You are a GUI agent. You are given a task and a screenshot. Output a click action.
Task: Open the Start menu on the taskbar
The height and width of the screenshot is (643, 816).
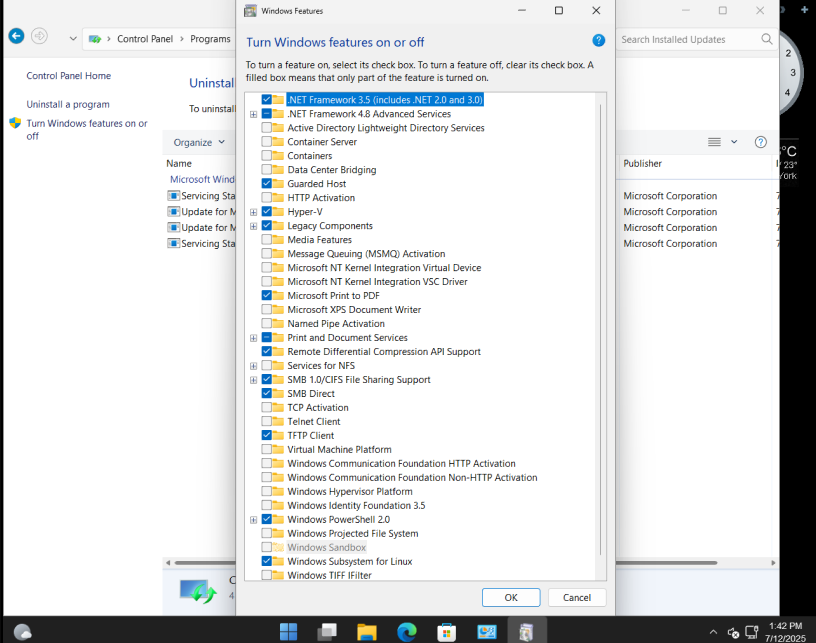(x=288, y=632)
